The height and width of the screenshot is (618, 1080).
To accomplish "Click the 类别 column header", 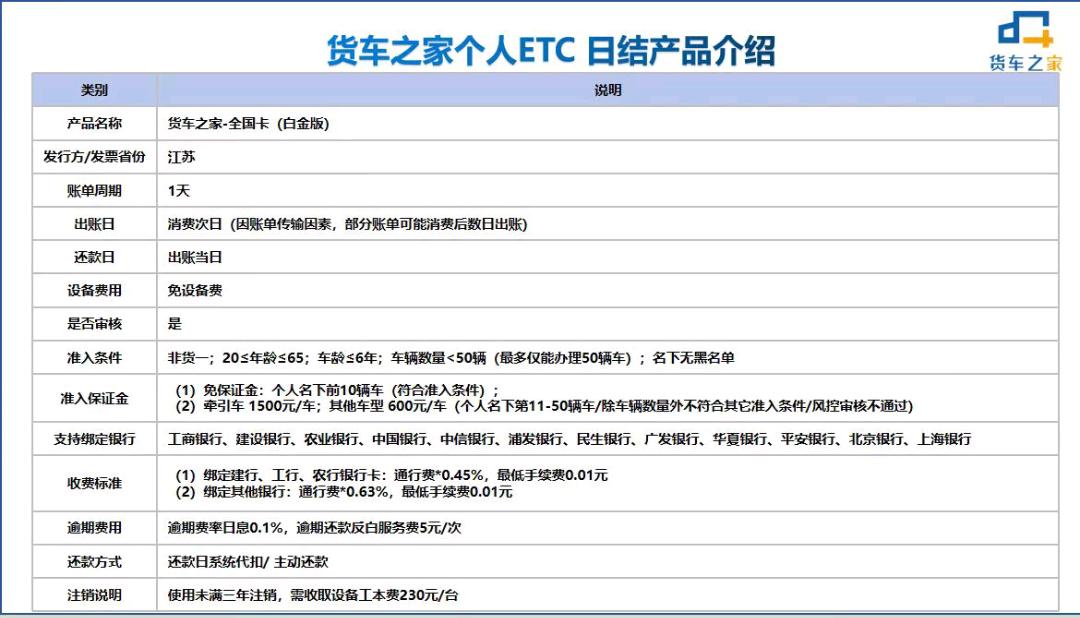I will (x=94, y=90).
